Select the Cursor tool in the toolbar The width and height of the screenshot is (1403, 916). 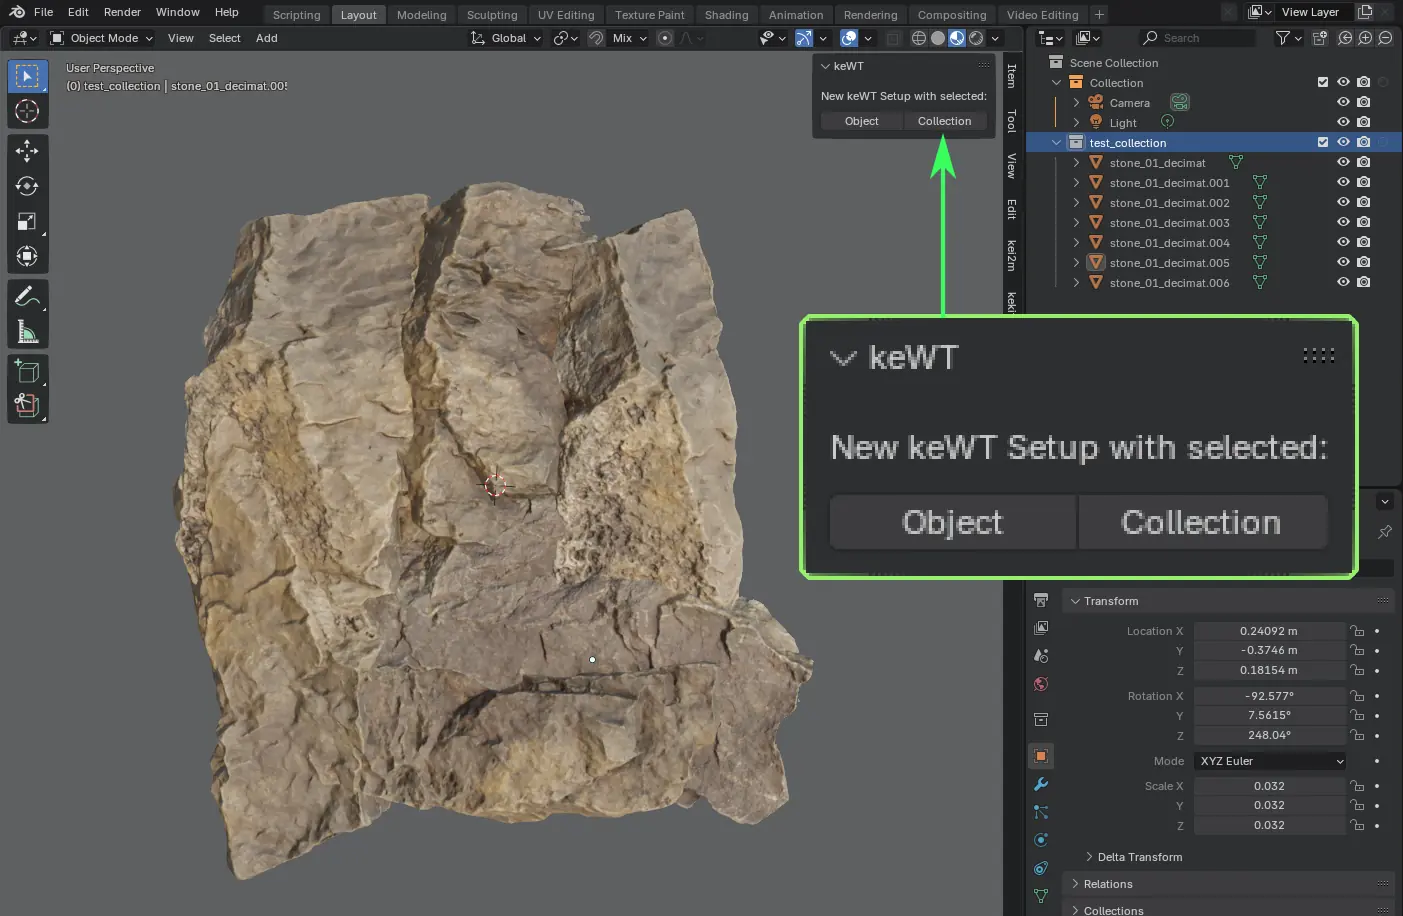tap(27, 111)
